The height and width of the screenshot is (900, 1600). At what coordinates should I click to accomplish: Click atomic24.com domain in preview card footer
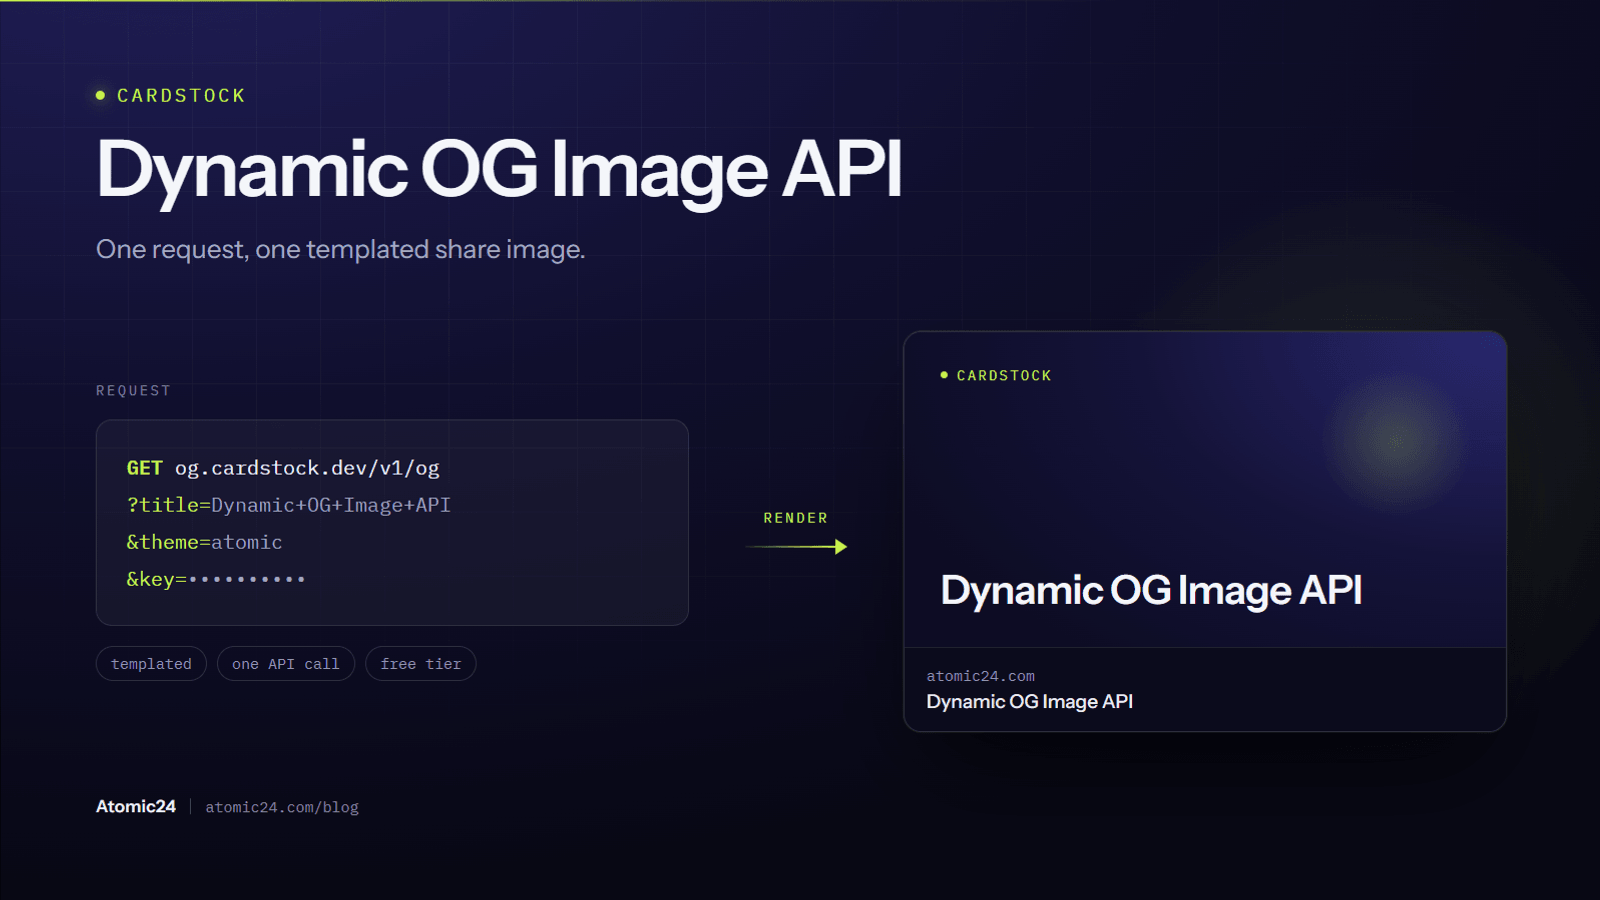click(981, 677)
